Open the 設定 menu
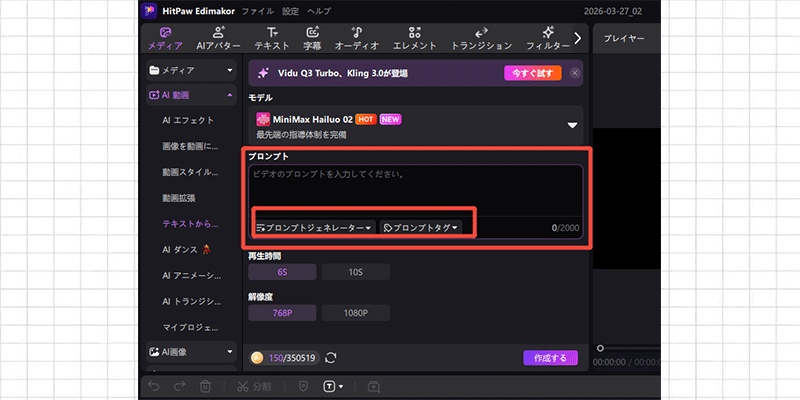Viewport: 800px width, 400px height. pyautogui.click(x=290, y=11)
